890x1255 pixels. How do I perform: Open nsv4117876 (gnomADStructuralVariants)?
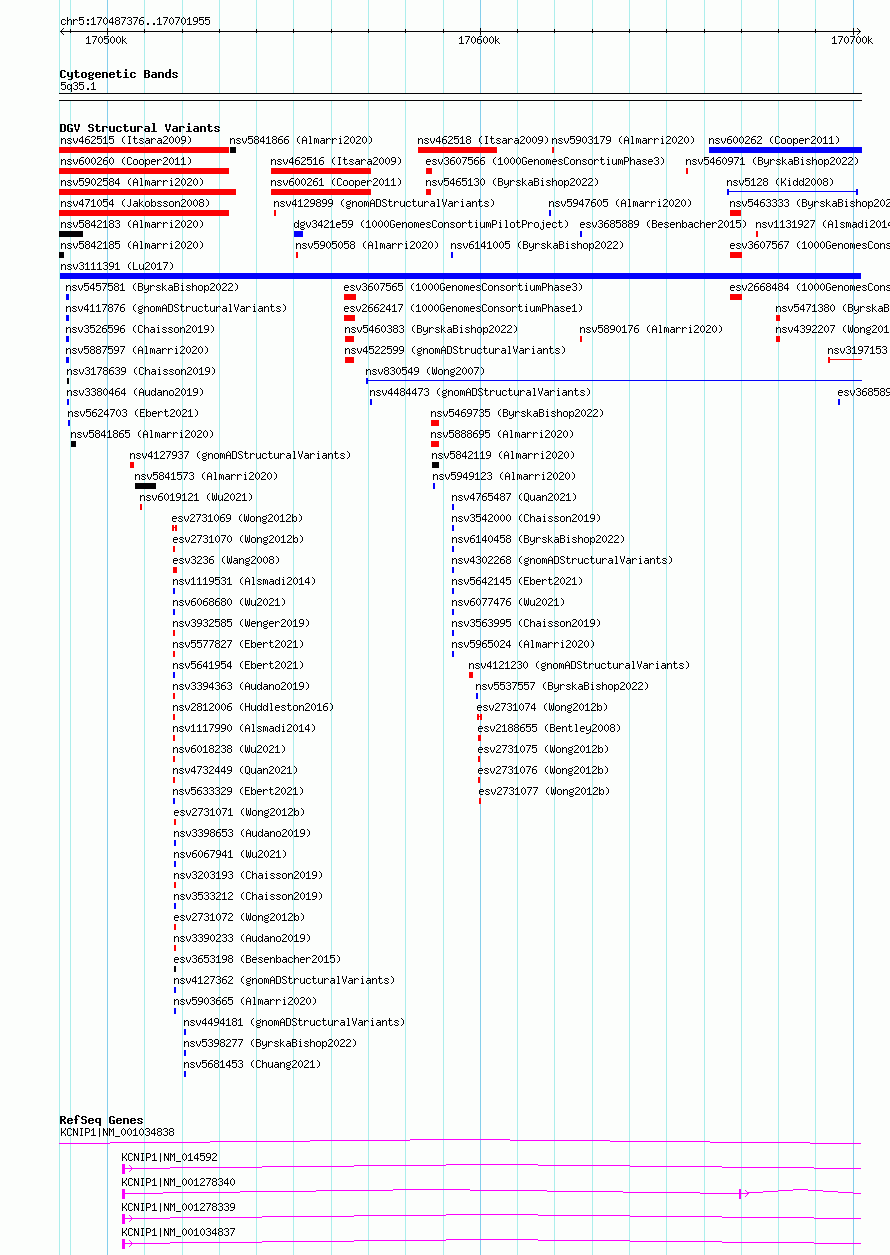[177, 308]
